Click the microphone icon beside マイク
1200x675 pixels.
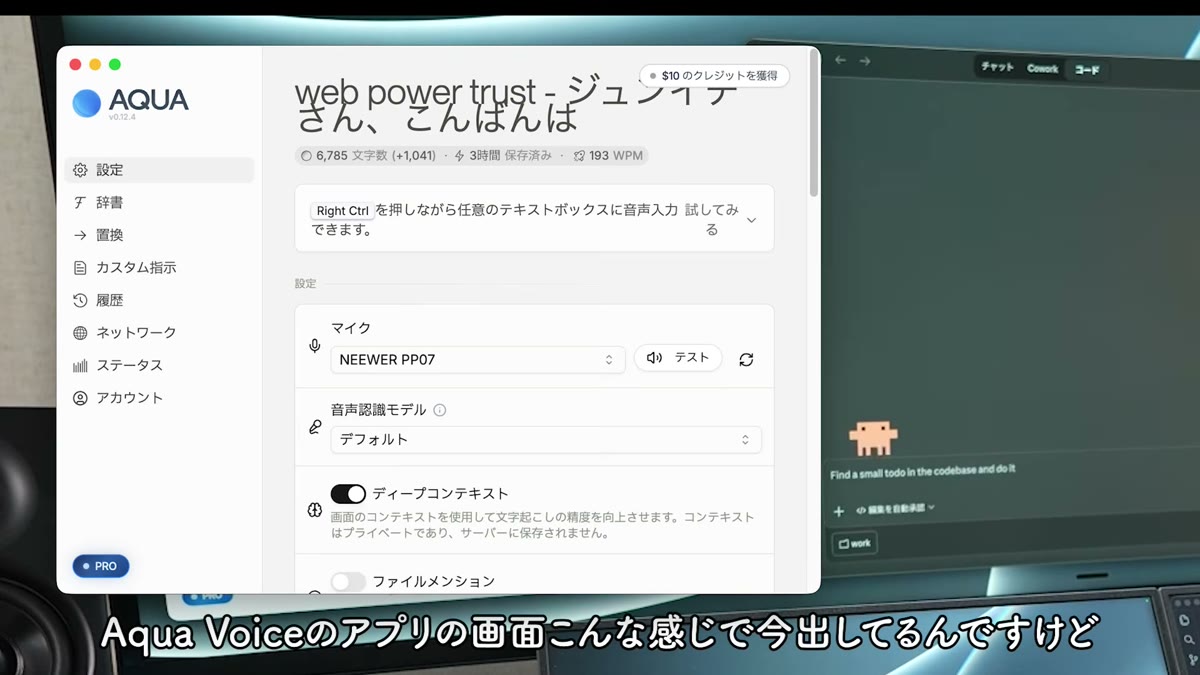point(314,346)
